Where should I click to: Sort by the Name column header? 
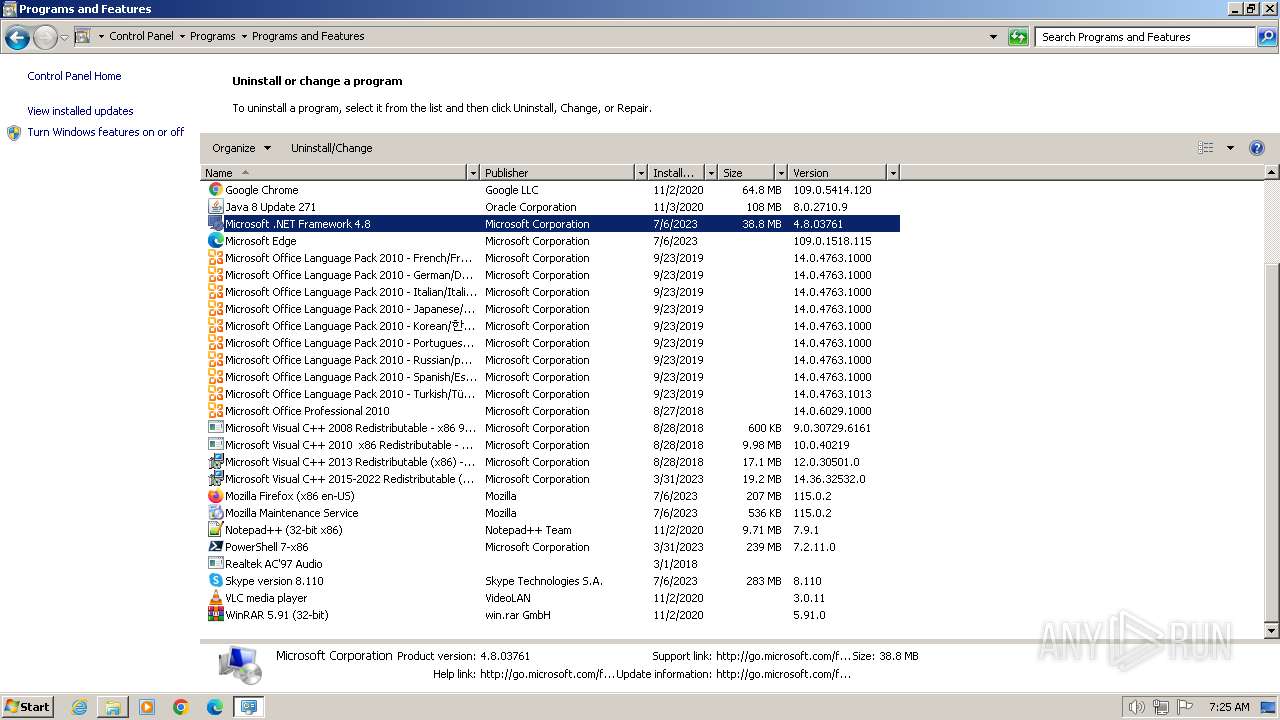pyautogui.click(x=334, y=173)
